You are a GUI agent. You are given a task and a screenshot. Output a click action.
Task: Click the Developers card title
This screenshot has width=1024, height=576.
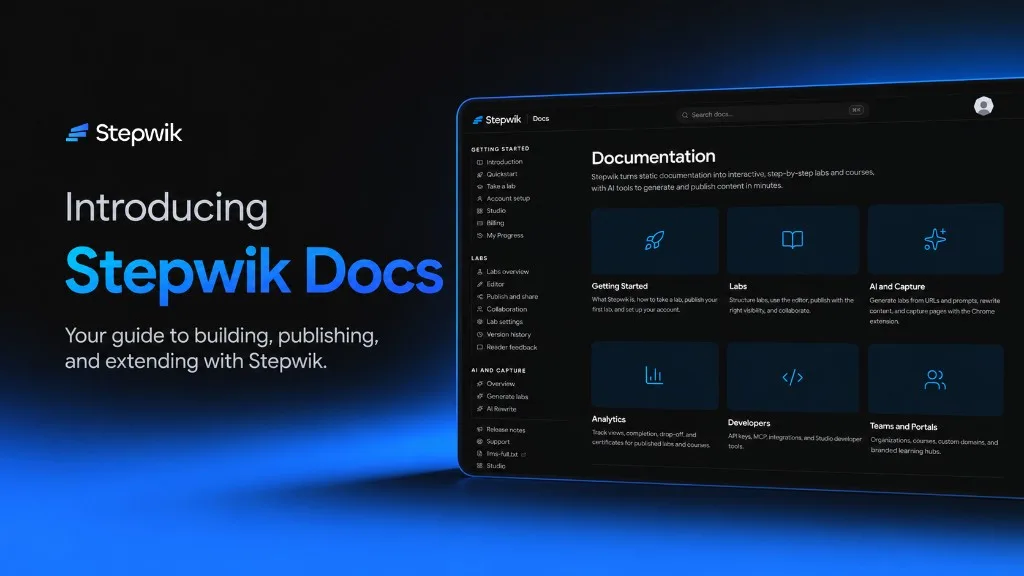pos(749,423)
